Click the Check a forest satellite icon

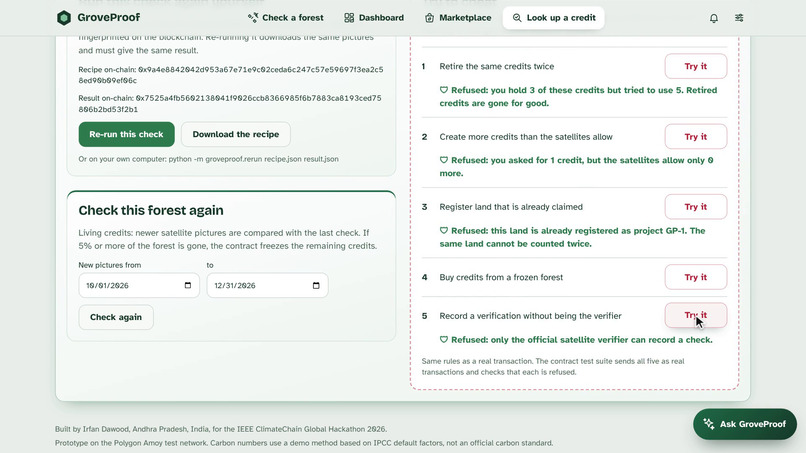[252, 18]
